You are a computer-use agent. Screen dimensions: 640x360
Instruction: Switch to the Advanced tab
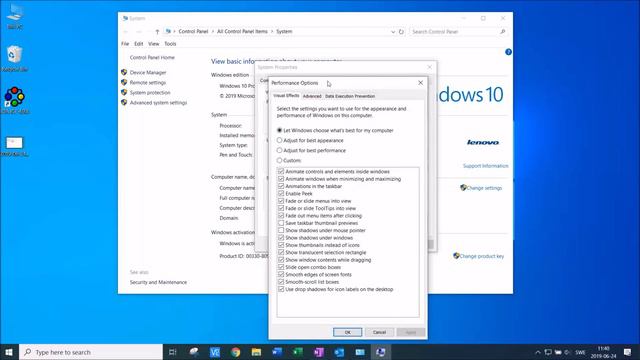point(312,96)
